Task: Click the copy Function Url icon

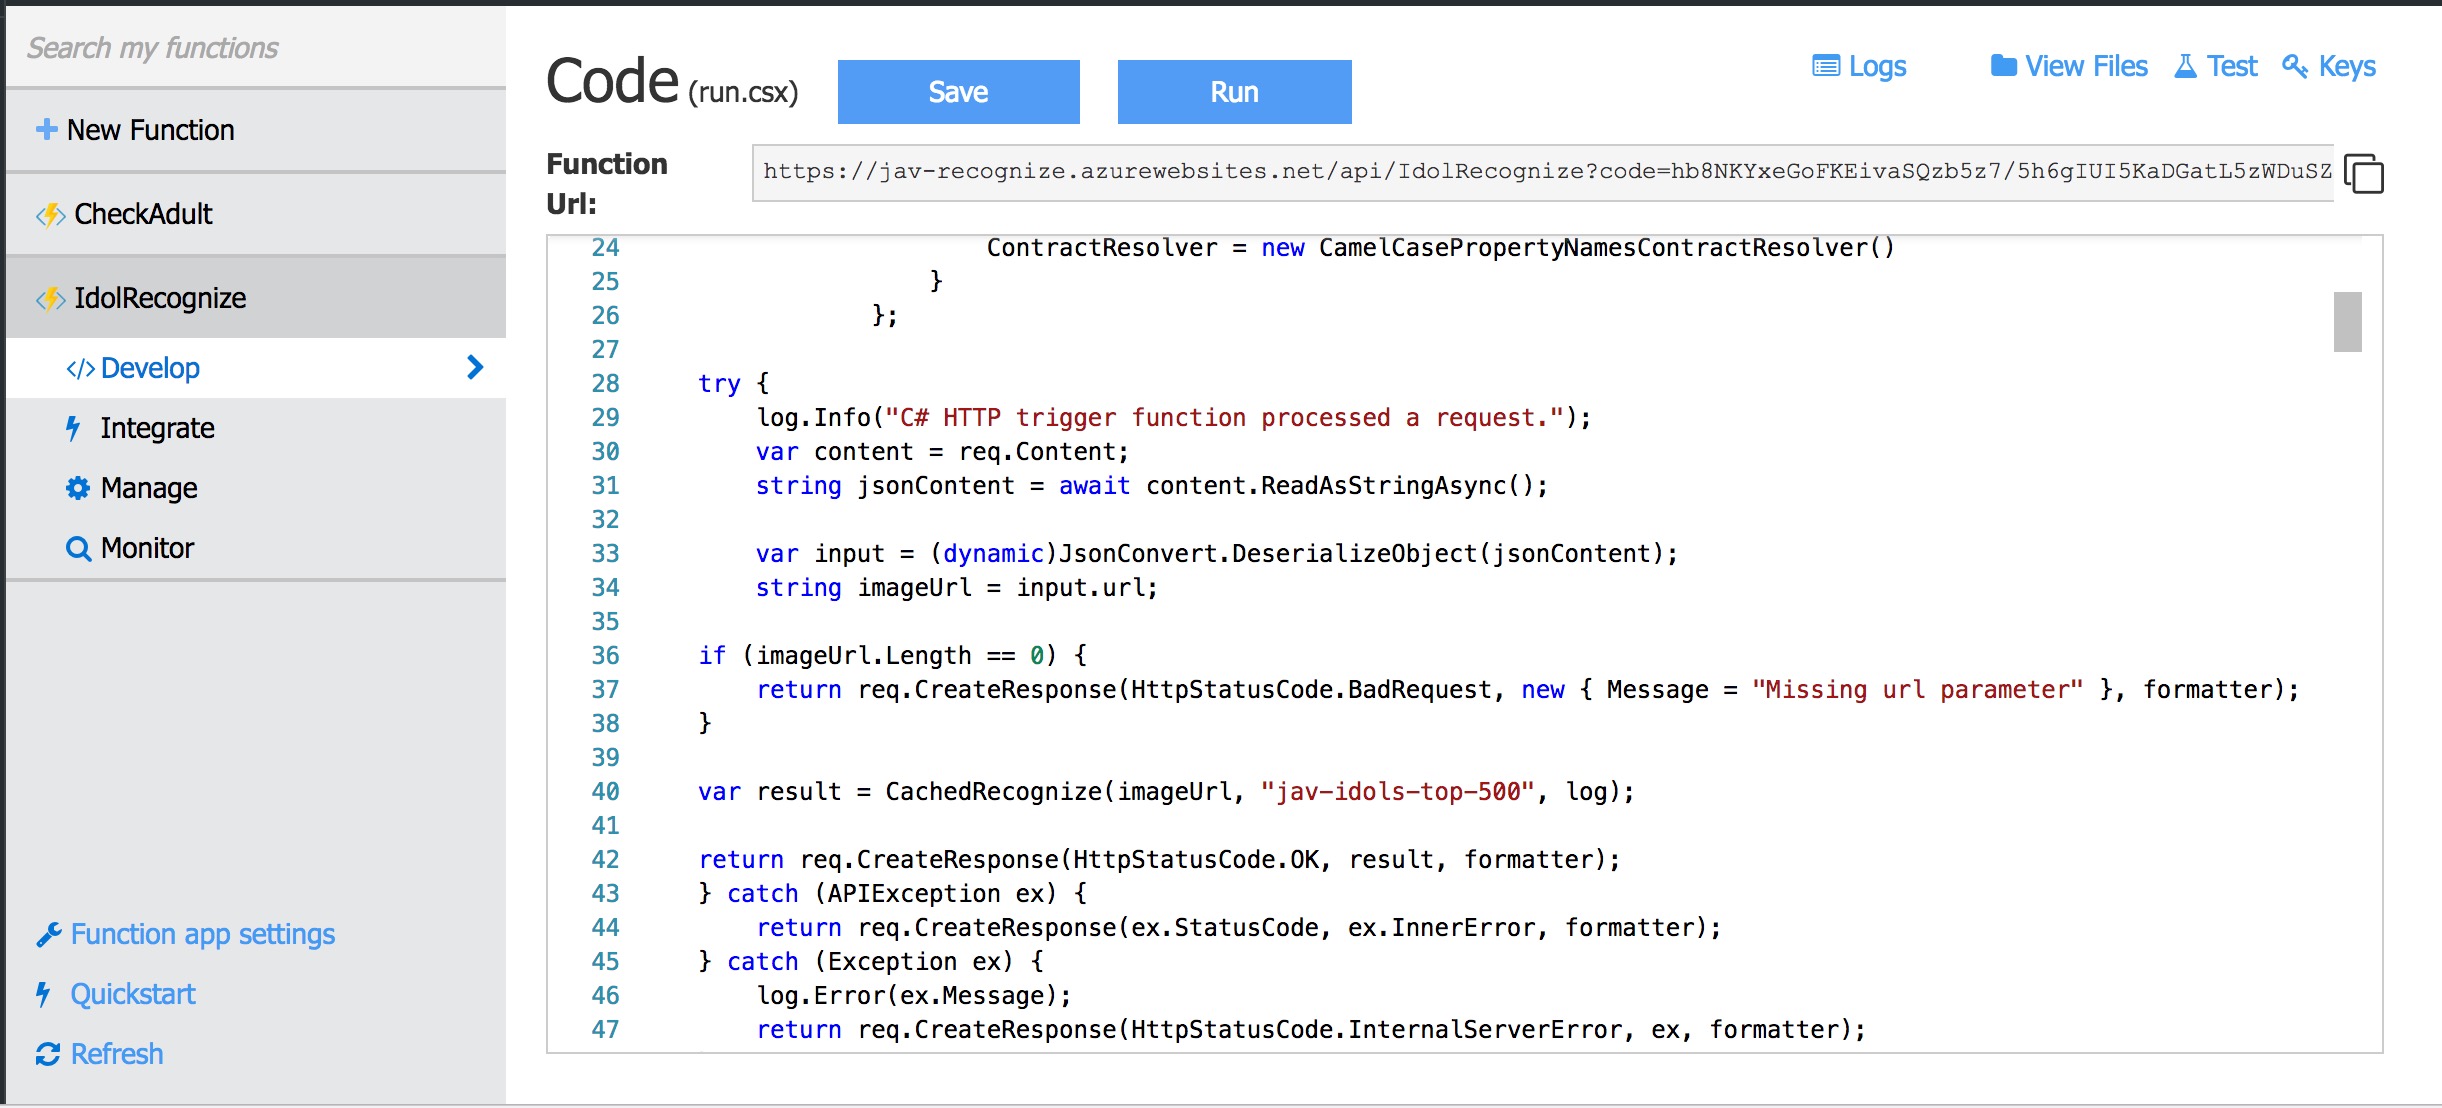Action: (2364, 174)
